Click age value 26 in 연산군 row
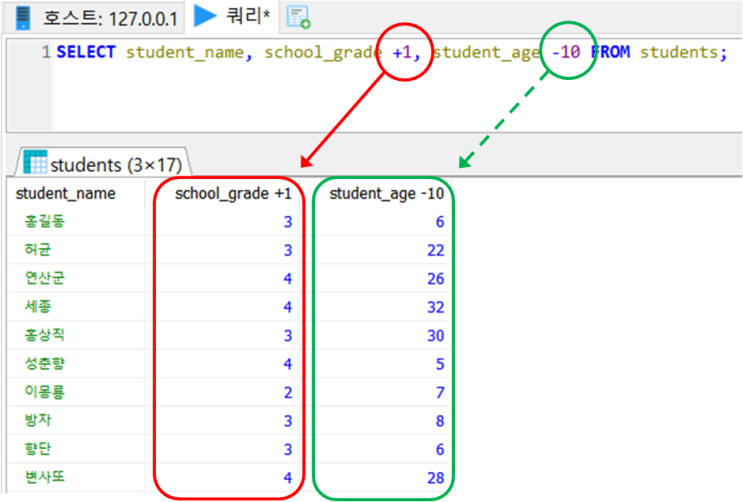This screenshot has width=743, height=502. click(435, 279)
